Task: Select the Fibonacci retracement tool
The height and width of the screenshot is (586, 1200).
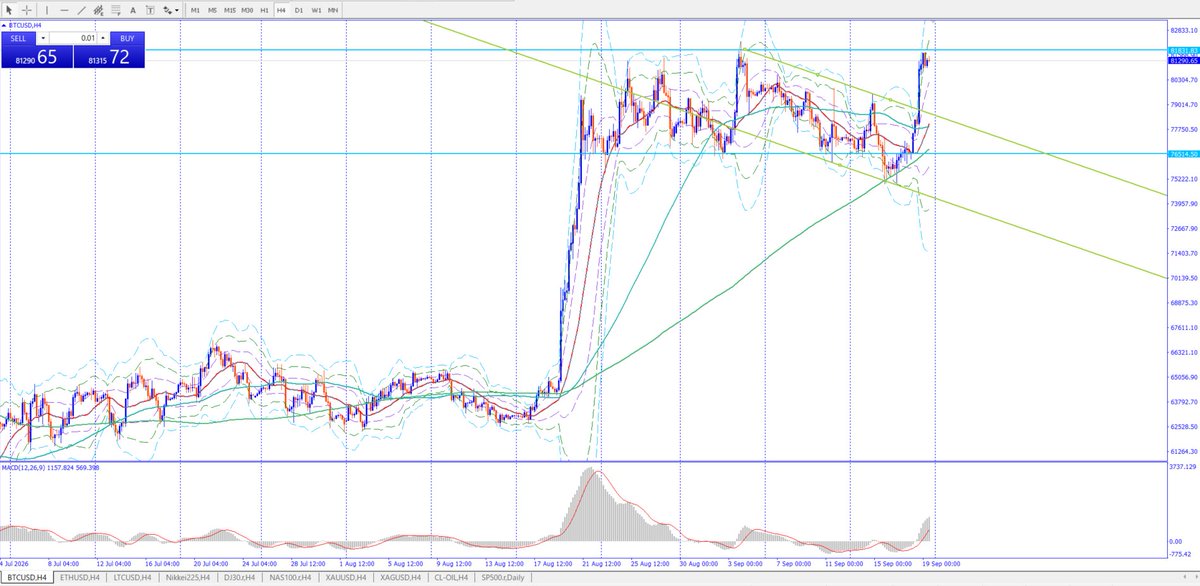Action: [116, 10]
